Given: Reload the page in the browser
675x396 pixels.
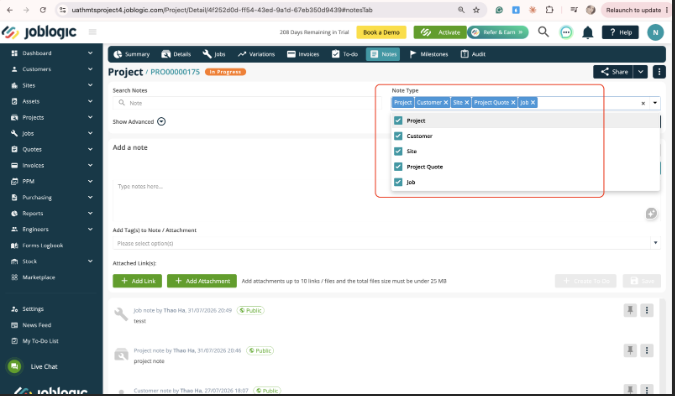Looking at the screenshot, I should point(43,10).
